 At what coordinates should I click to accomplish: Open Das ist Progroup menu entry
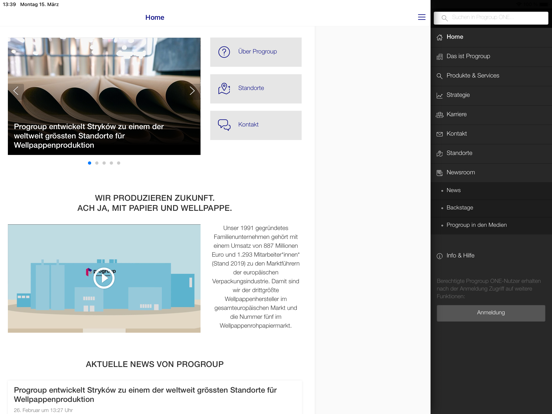click(x=491, y=56)
